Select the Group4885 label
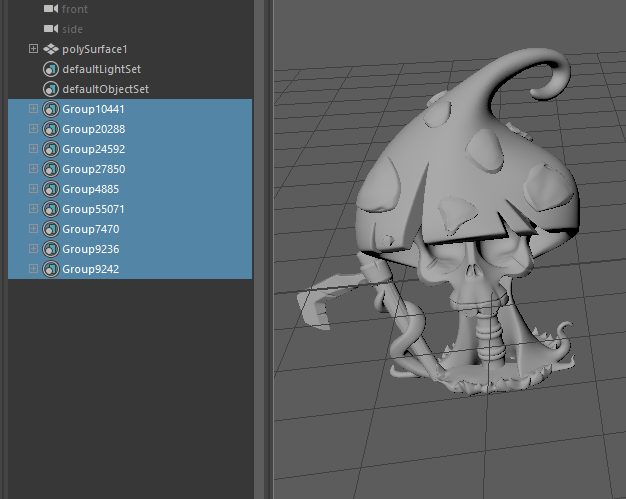Screen dimensions: 626x499 (x=91, y=189)
